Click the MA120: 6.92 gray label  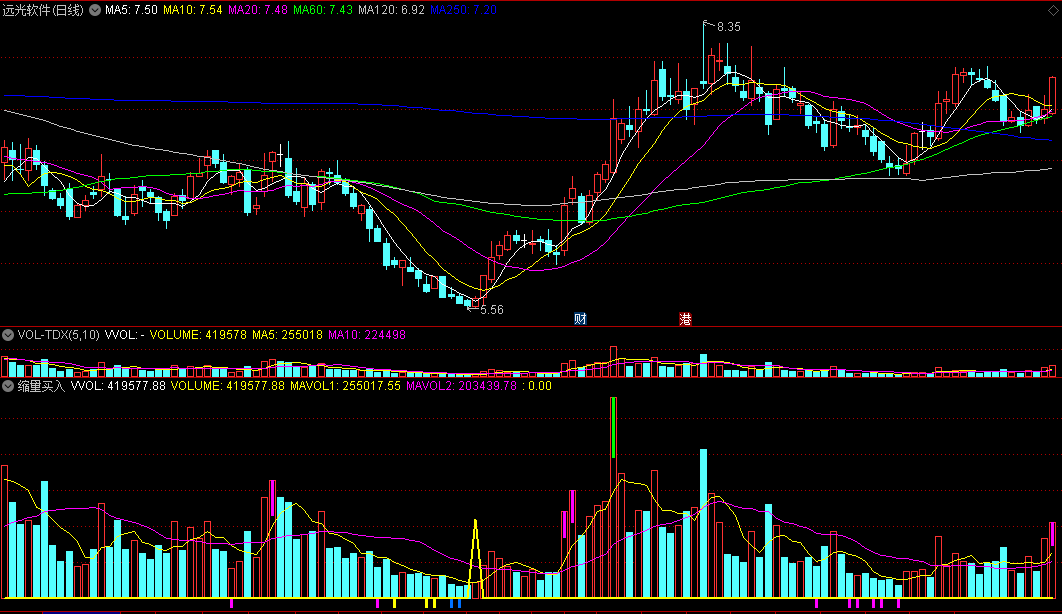tap(391, 10)
